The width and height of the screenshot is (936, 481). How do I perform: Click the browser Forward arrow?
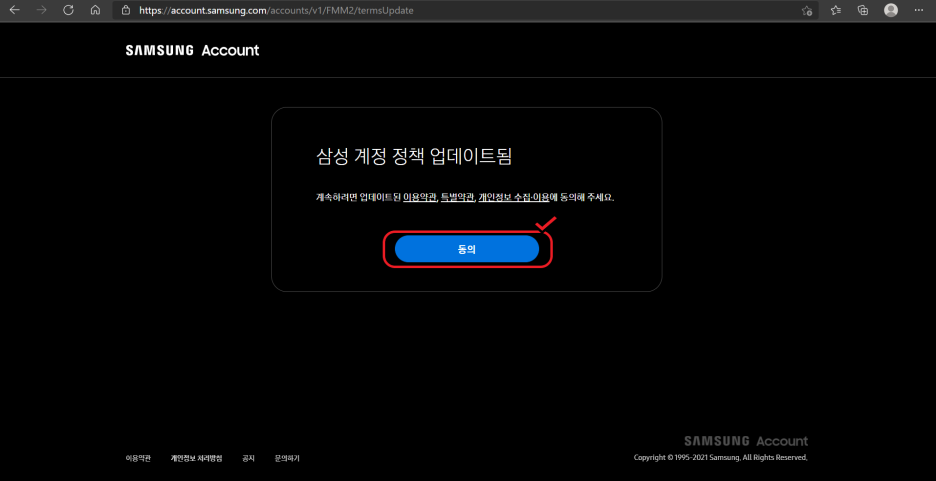tap(41, 10)
